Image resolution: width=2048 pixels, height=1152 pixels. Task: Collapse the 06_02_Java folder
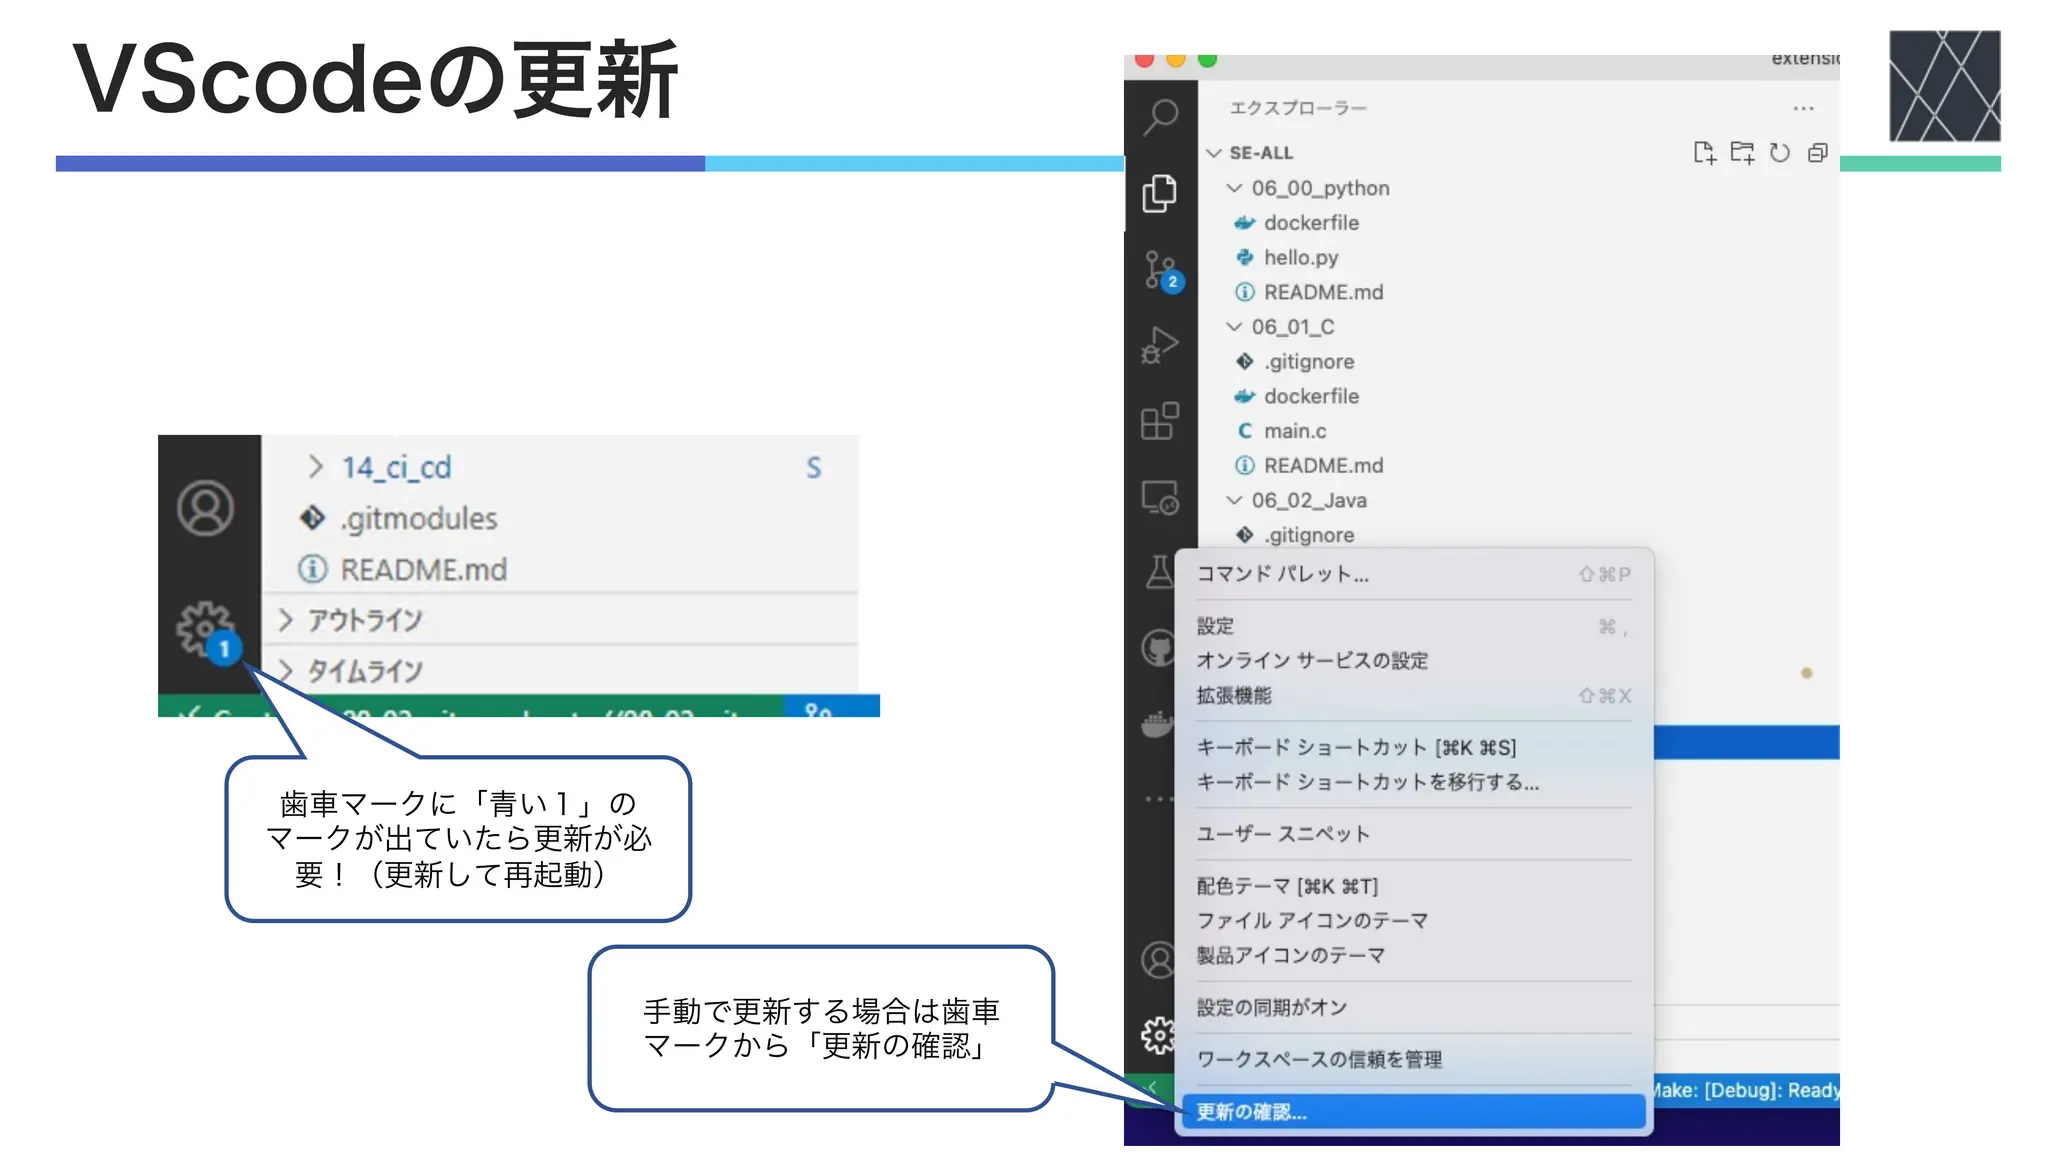point(1235,500)
